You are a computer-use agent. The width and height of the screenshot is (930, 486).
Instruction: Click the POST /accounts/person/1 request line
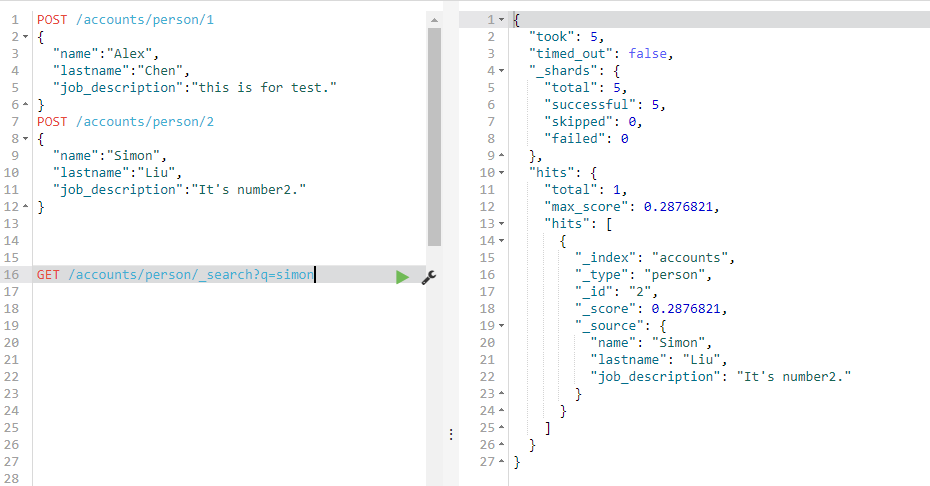pos(125,20)
